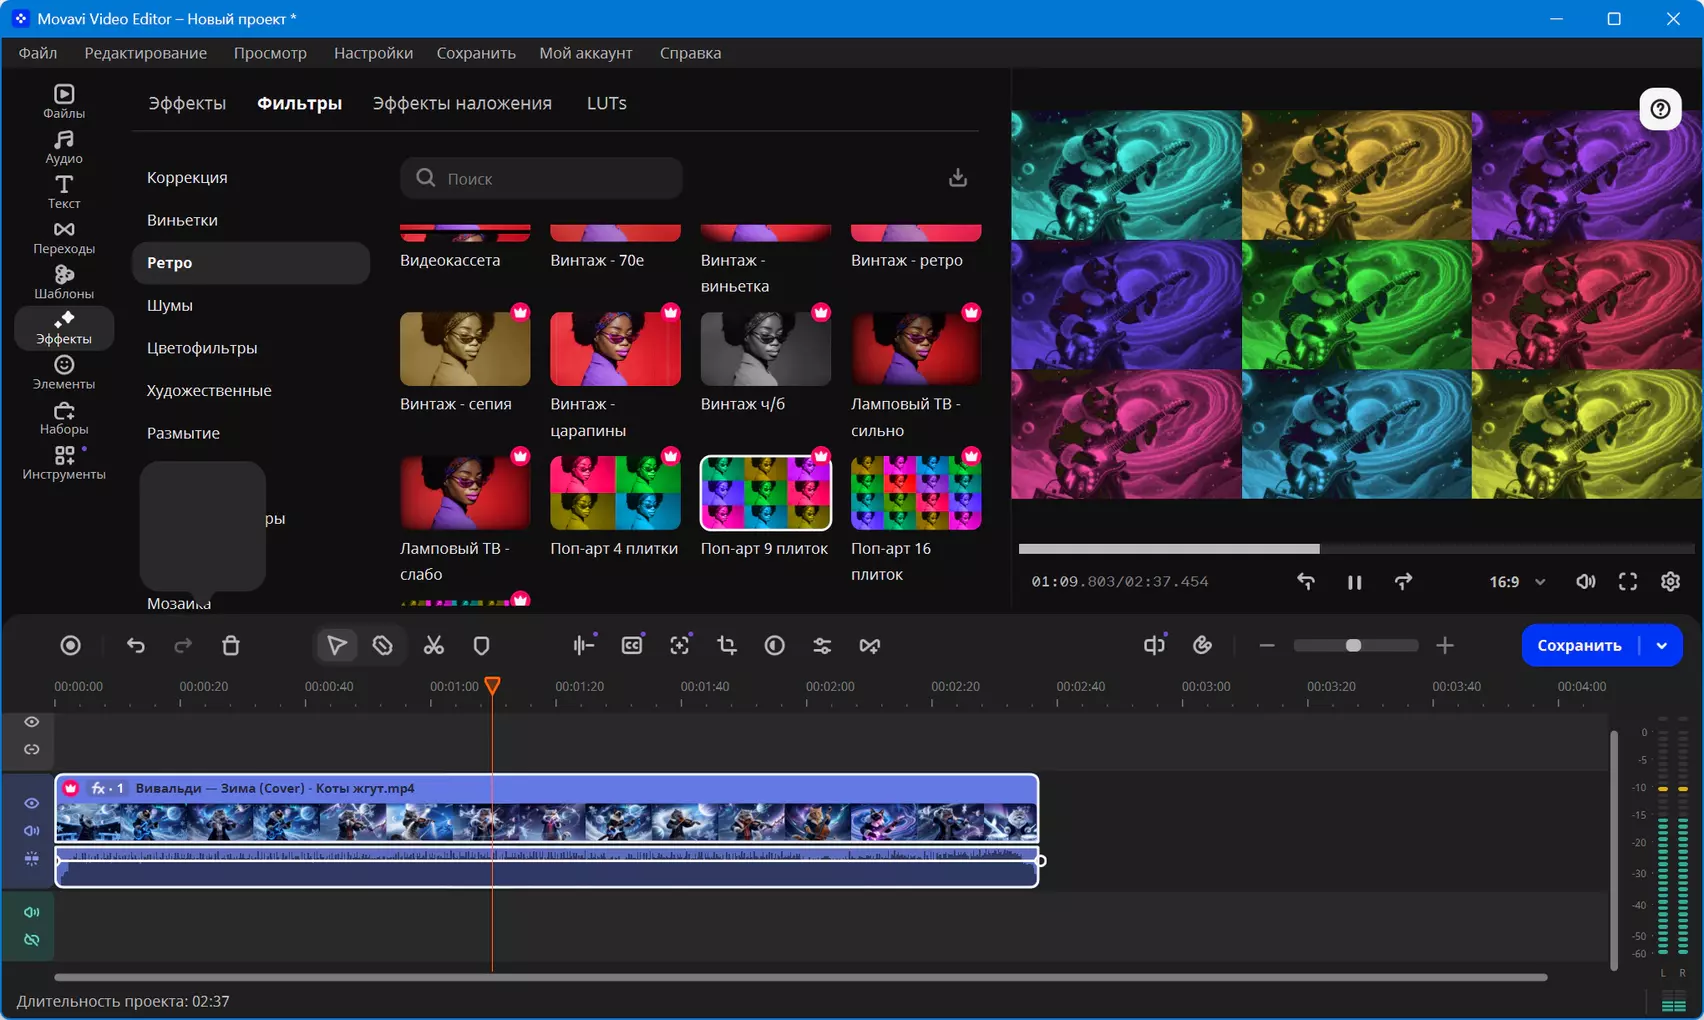Open the arrow next to Сохранить
This screenshot has height=1020, width=1704.
(x=1662, y=646)
